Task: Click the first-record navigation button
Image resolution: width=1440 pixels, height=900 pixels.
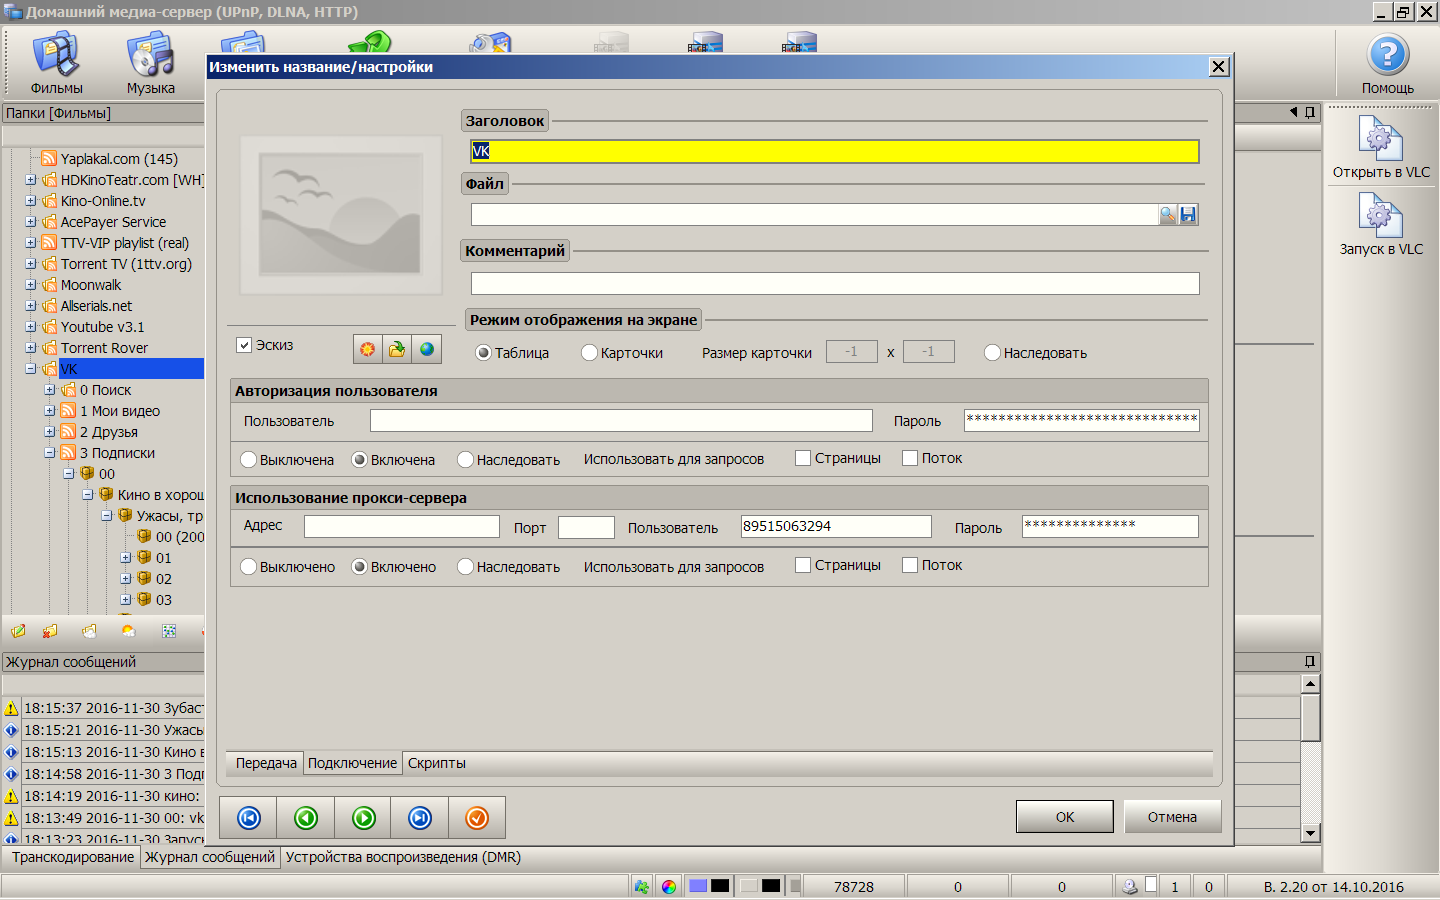Action: pyautogui.click(x=249, y=818)
